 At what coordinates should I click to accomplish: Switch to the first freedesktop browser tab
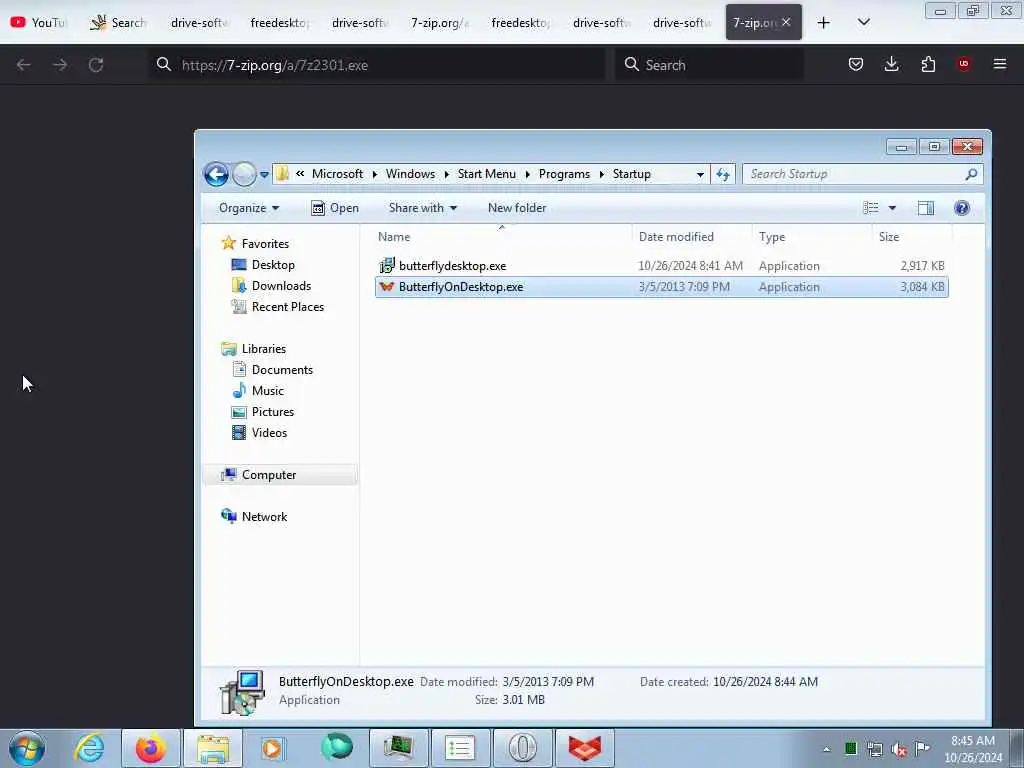pos(279,23)
